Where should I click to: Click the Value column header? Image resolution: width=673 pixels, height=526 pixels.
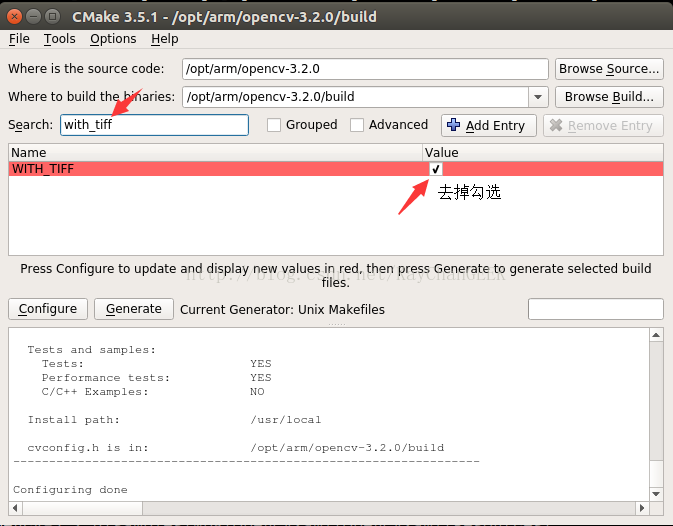(x=543, y=152)
